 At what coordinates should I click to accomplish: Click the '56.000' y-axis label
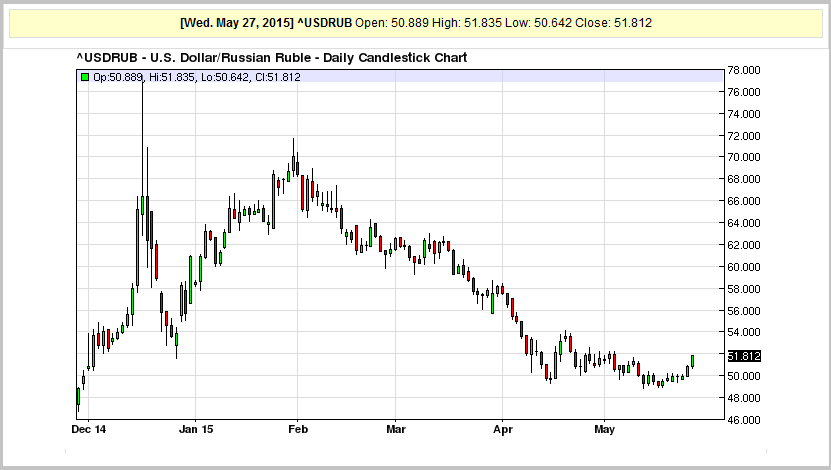pyautogui.click(x=744, y=311)
